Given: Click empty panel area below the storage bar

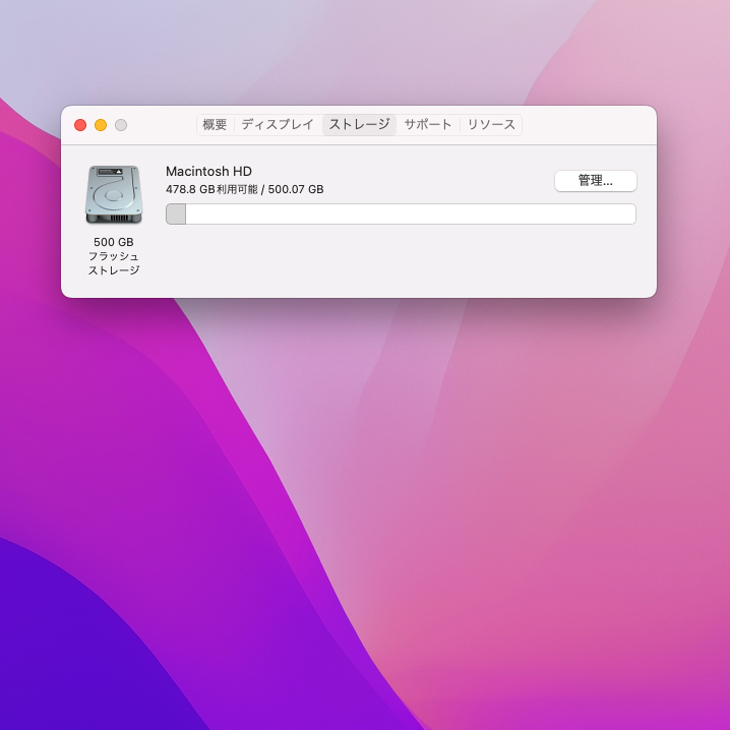Looking at the screenshot, I should [400, 262].
